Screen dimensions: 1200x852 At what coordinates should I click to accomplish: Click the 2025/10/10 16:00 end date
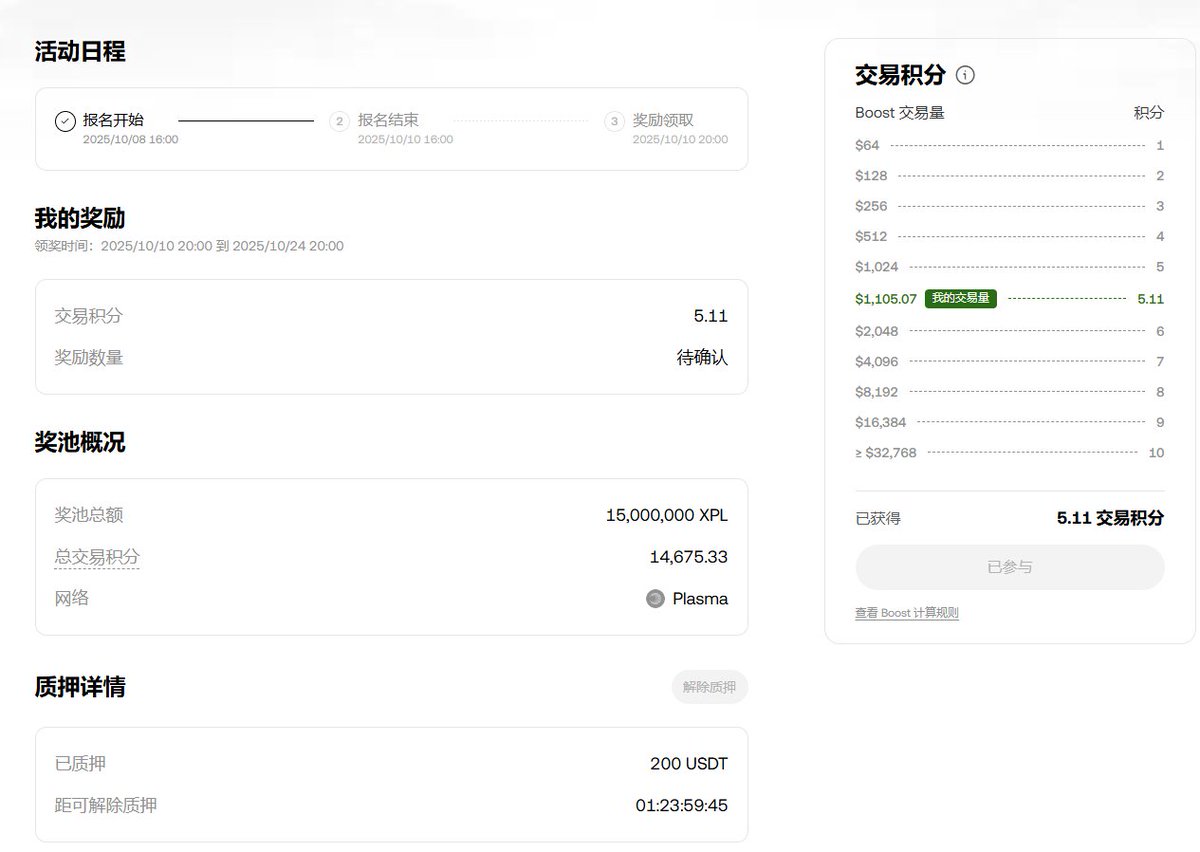click(405, 140)
